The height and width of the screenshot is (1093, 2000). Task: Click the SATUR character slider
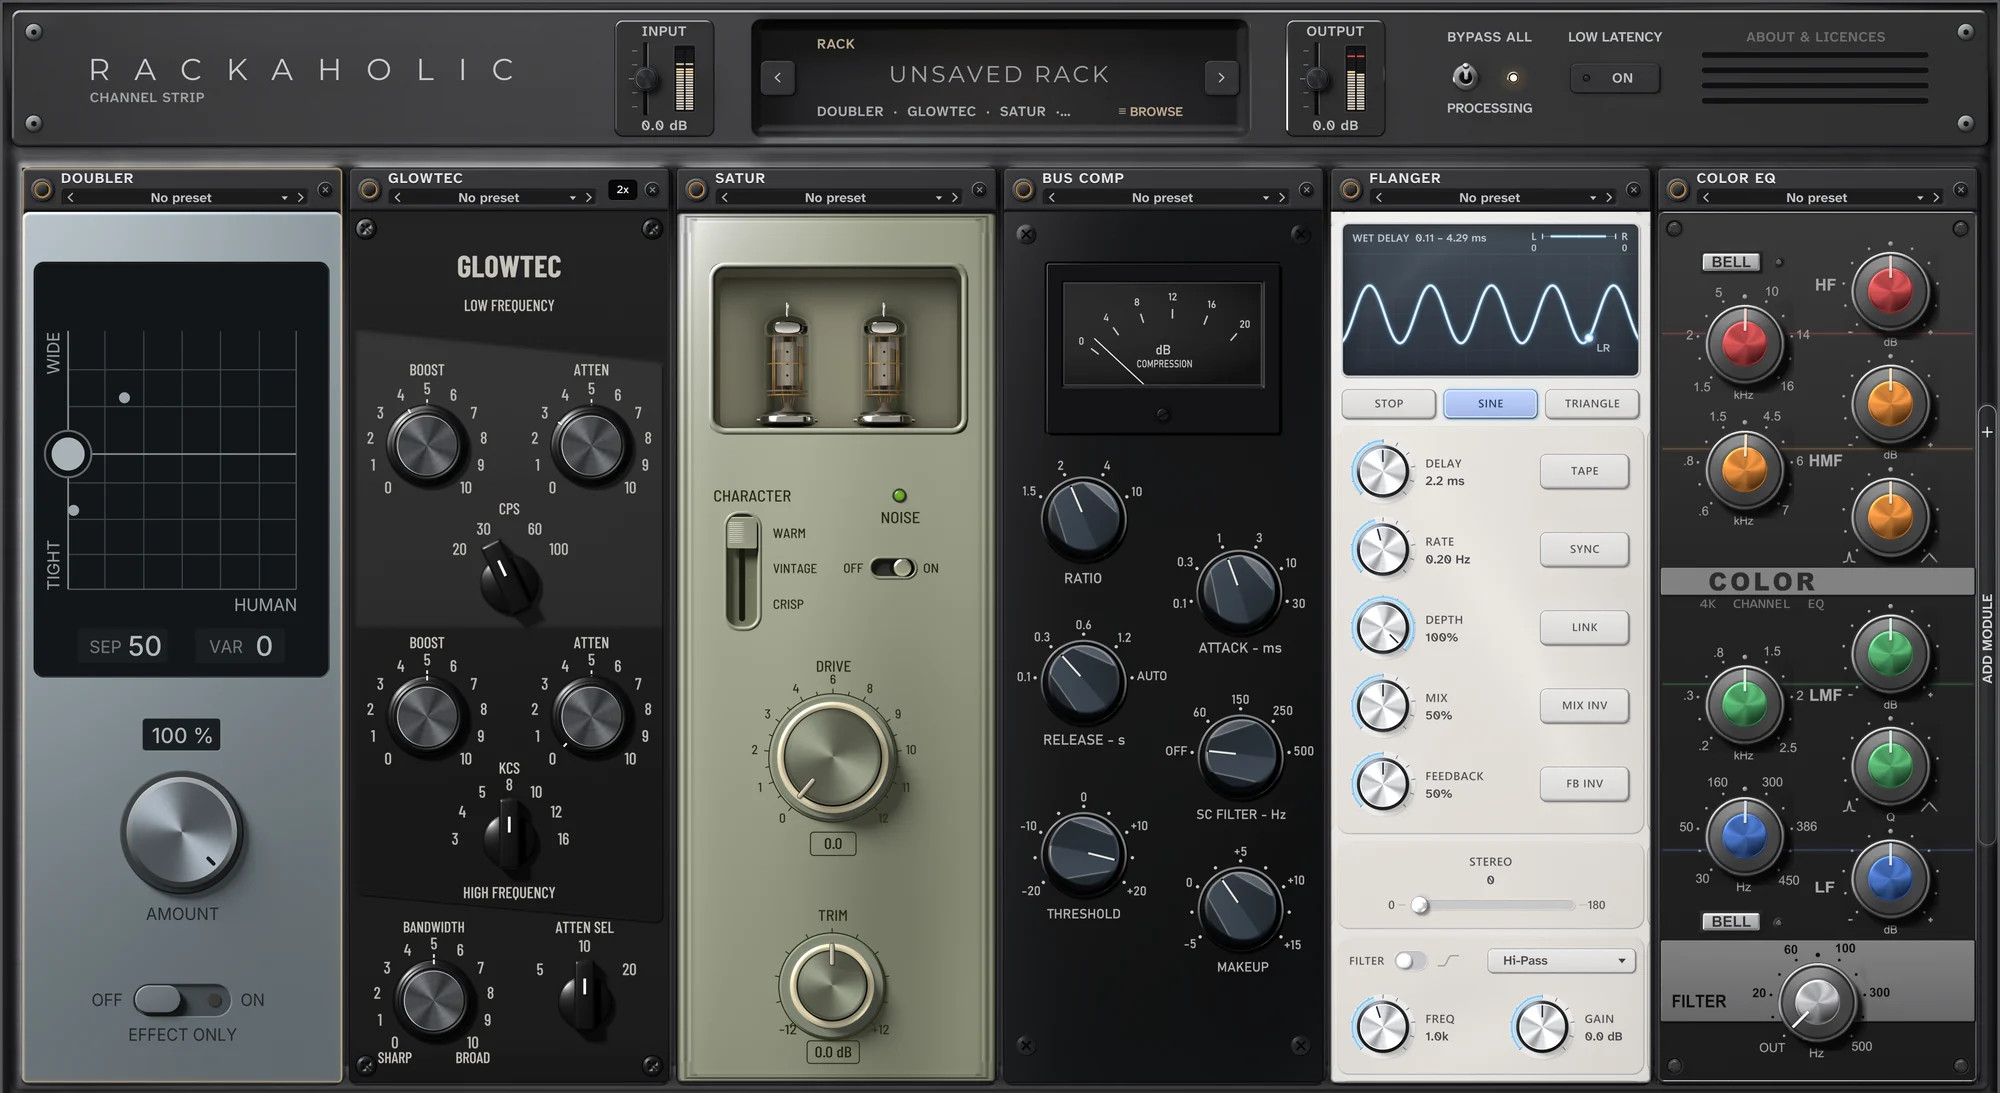point(742,571)
